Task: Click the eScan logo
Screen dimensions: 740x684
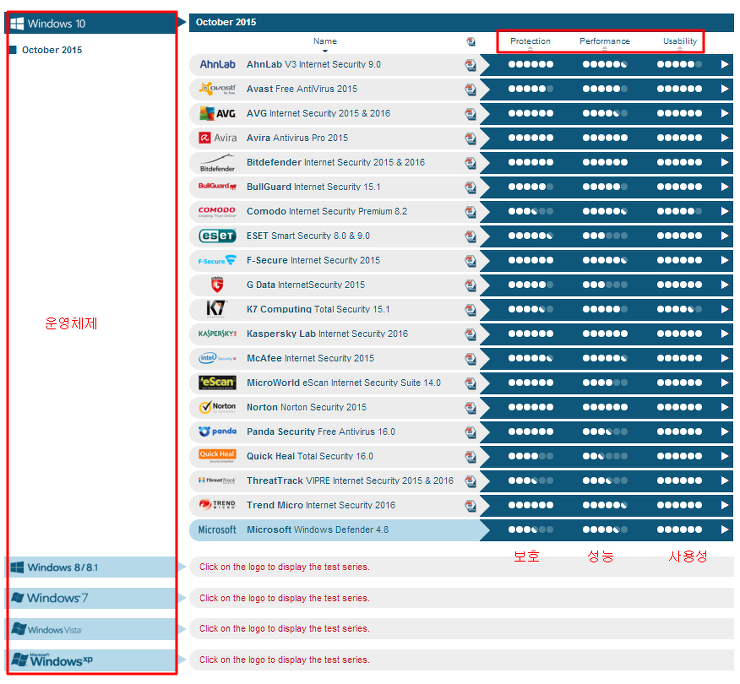Action: tap(217, 382)
